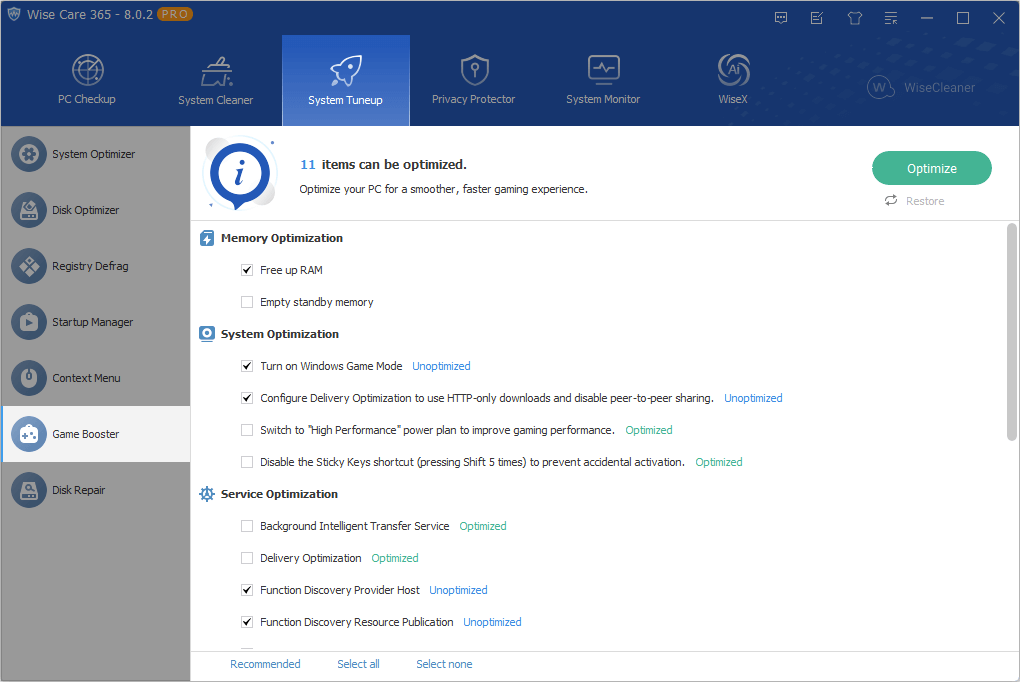Click Optimized status next to Delivery Optimization

[x=395, y=558]
